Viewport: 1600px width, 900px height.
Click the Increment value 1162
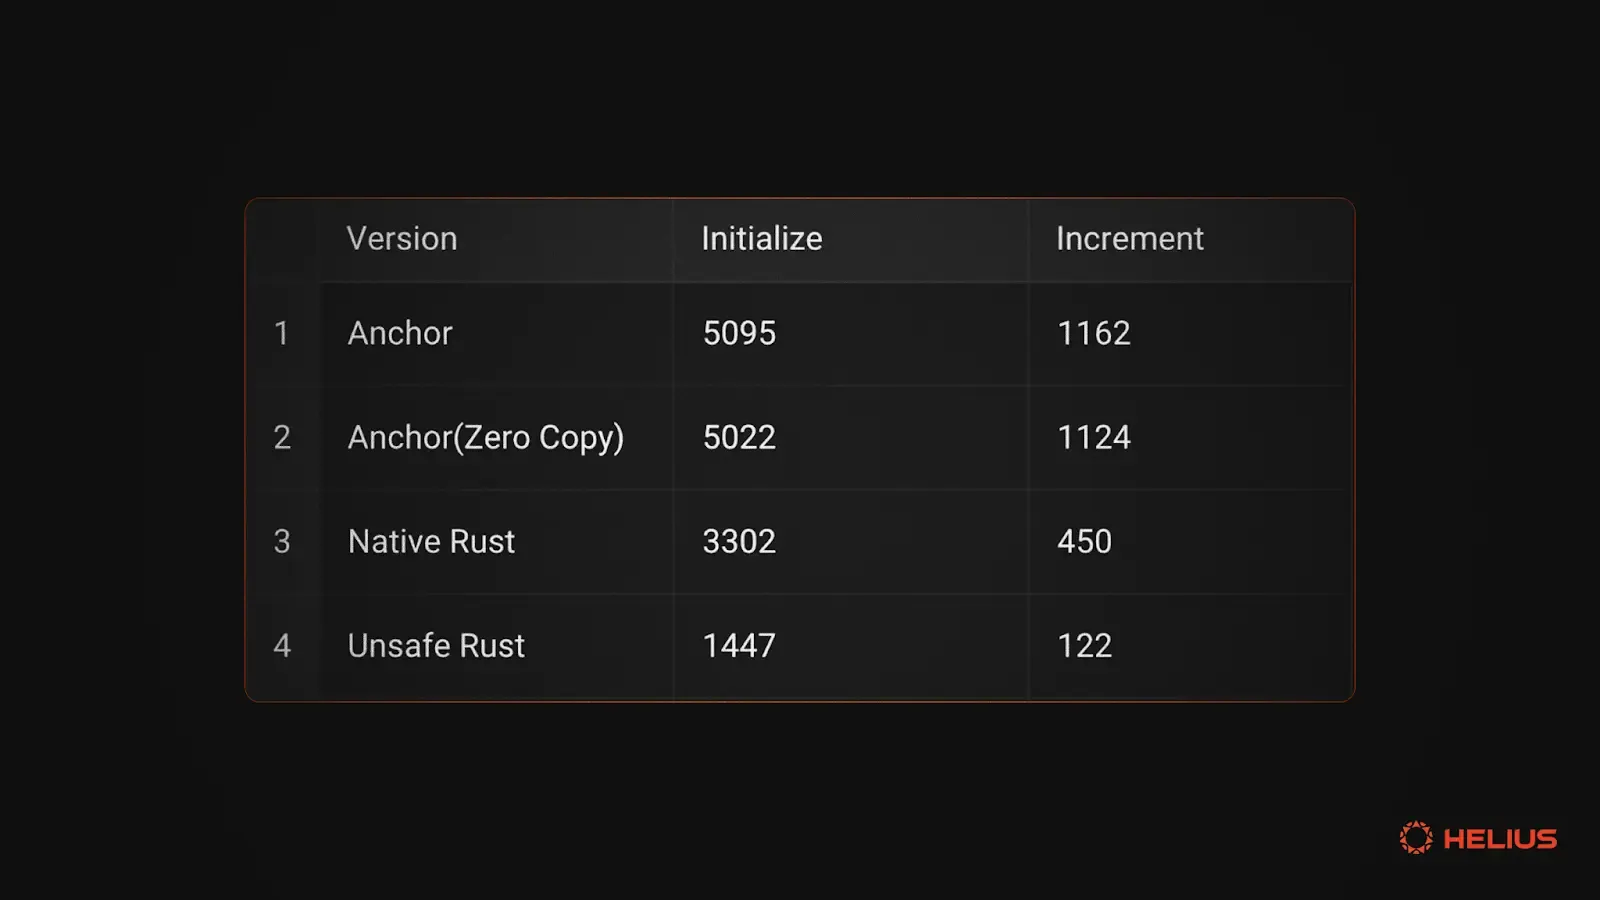coord(1094,333)
